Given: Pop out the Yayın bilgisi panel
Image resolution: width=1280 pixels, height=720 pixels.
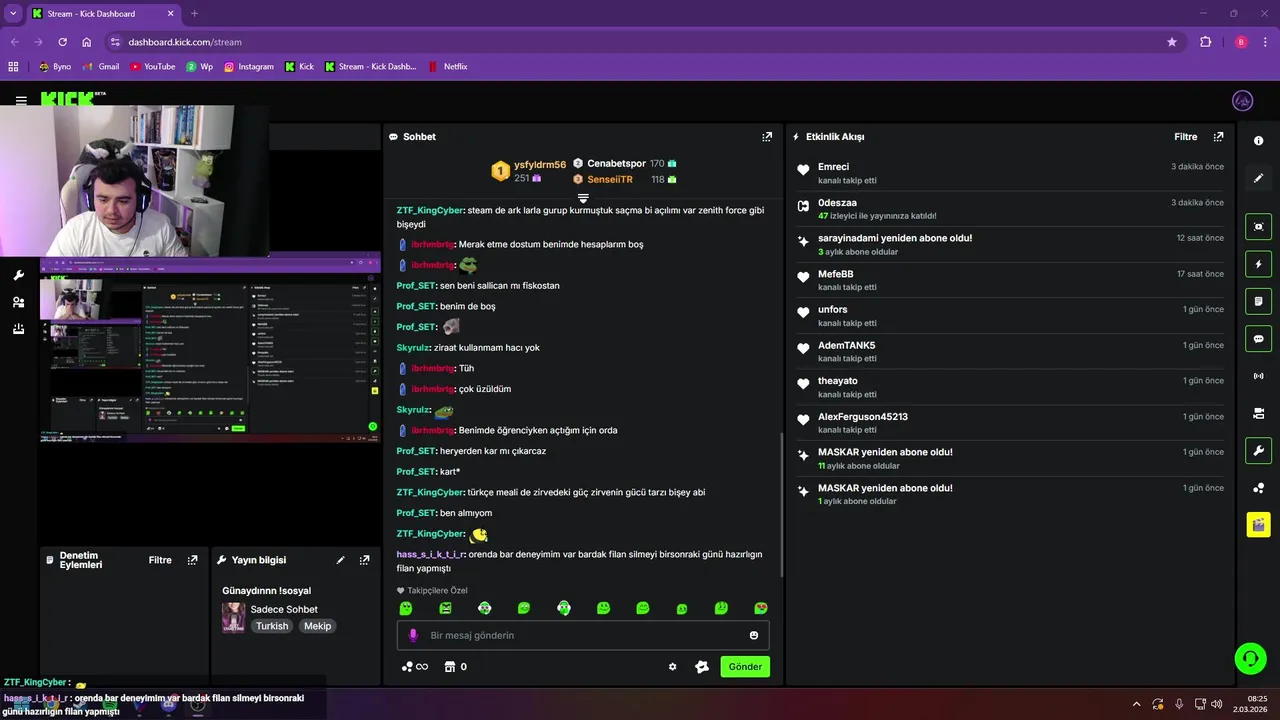Looking at the screenshot, I should [364, 560].
